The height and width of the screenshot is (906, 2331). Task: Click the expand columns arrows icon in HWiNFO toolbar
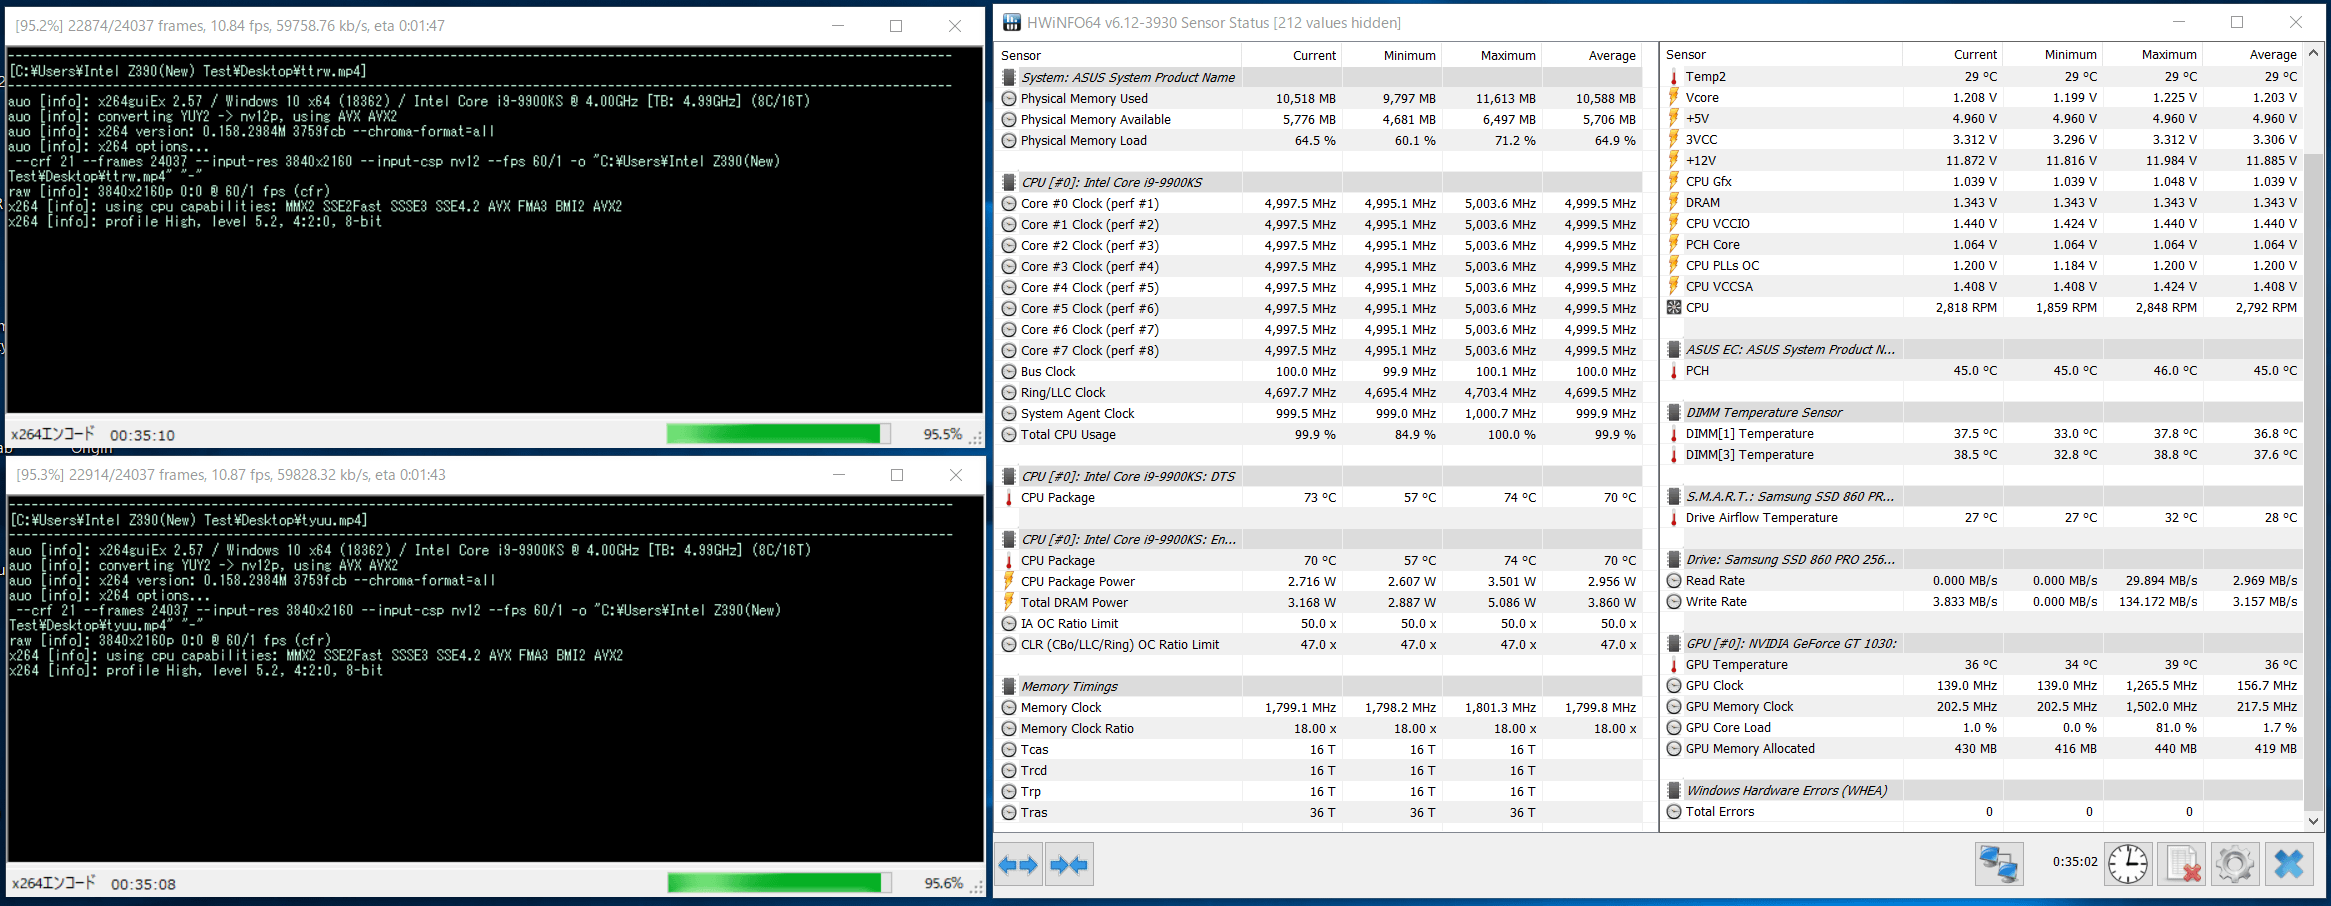(x=1019, y=865)
